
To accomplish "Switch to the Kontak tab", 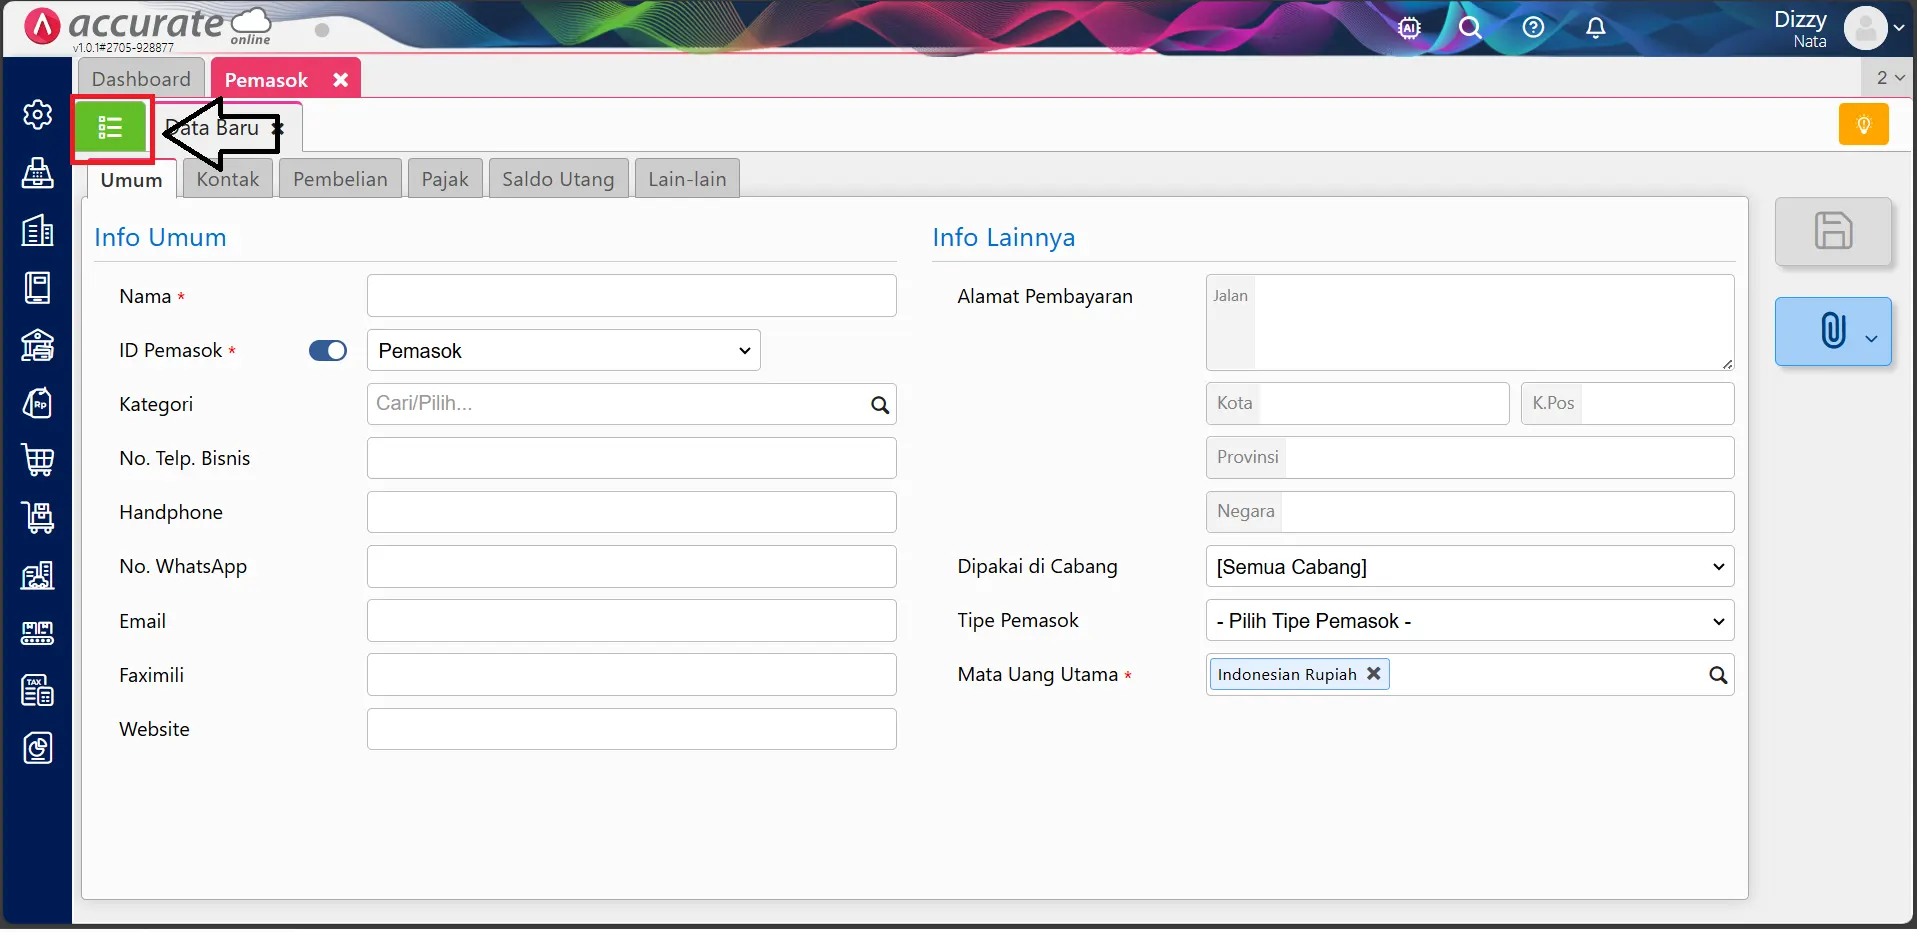I will tap(228, 180).
